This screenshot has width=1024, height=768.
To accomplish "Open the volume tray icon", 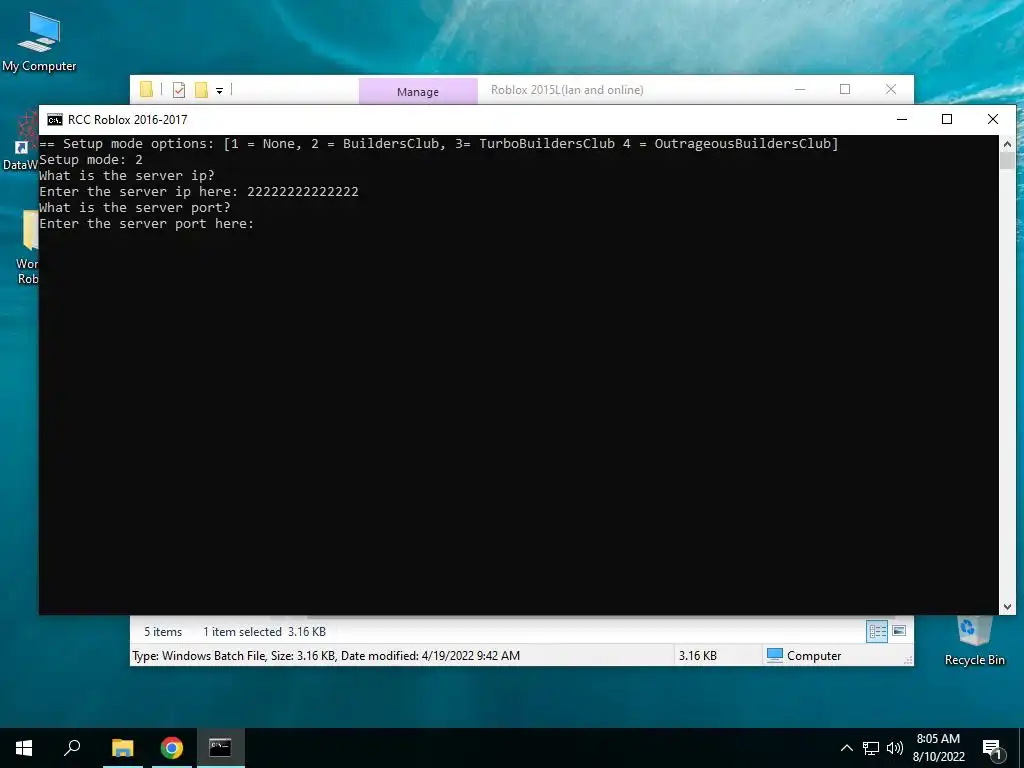I will click(895, 748).
